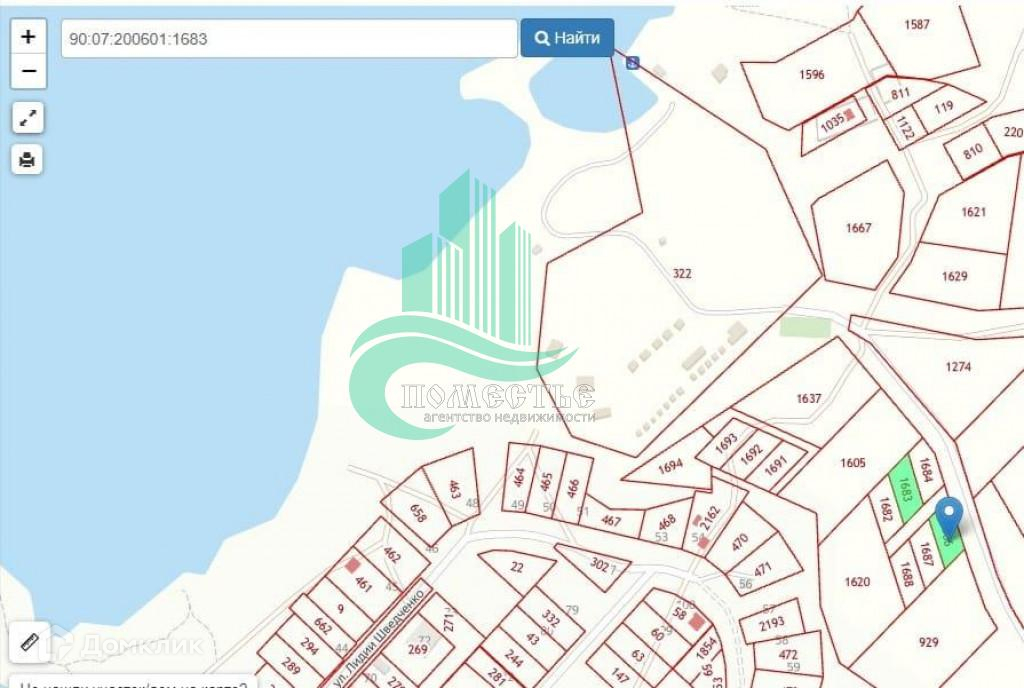This screenshot has width=1024, height=688.
Task: Click parcel 1596
Action: pos(811,74)
